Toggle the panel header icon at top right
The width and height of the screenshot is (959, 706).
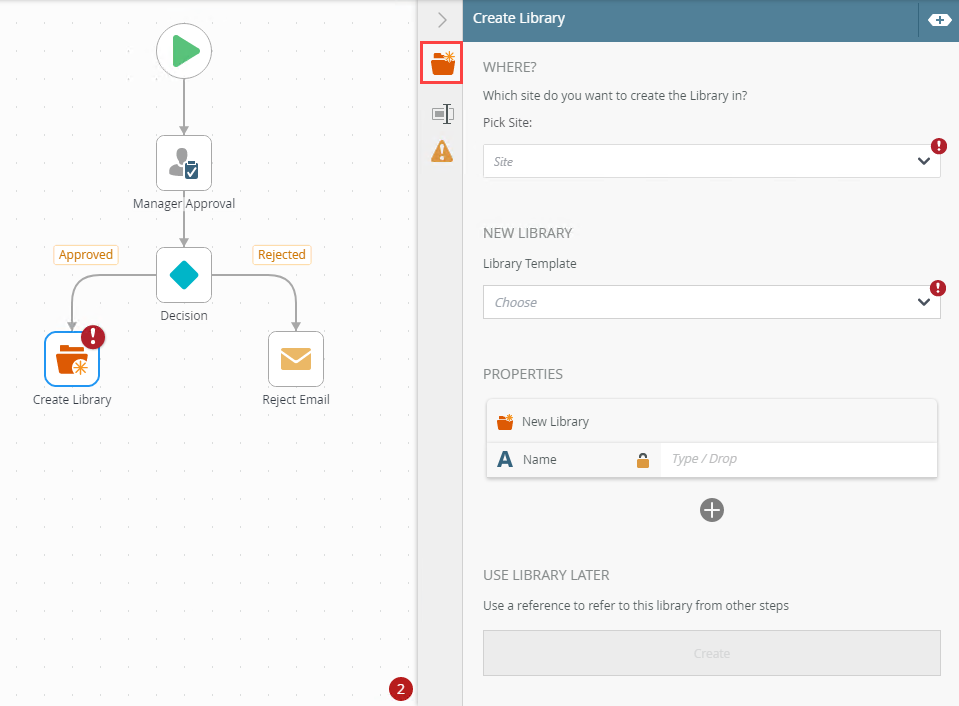click(939, 19)
